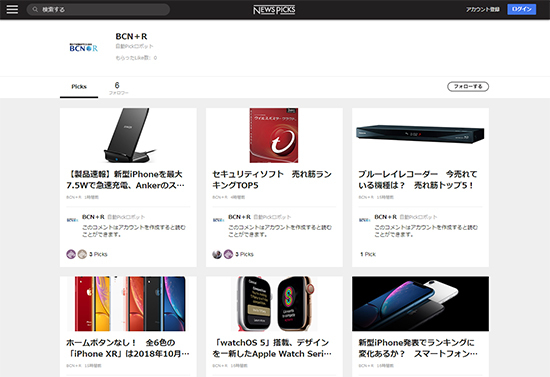The image size is (550, 377).
Task: Follow BCN+R with the follow button
Action: [468, 86]
